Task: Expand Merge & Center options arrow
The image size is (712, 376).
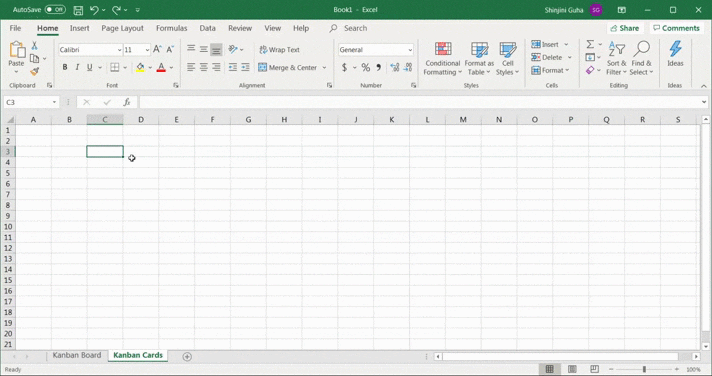Action: (x=324, y=68)
